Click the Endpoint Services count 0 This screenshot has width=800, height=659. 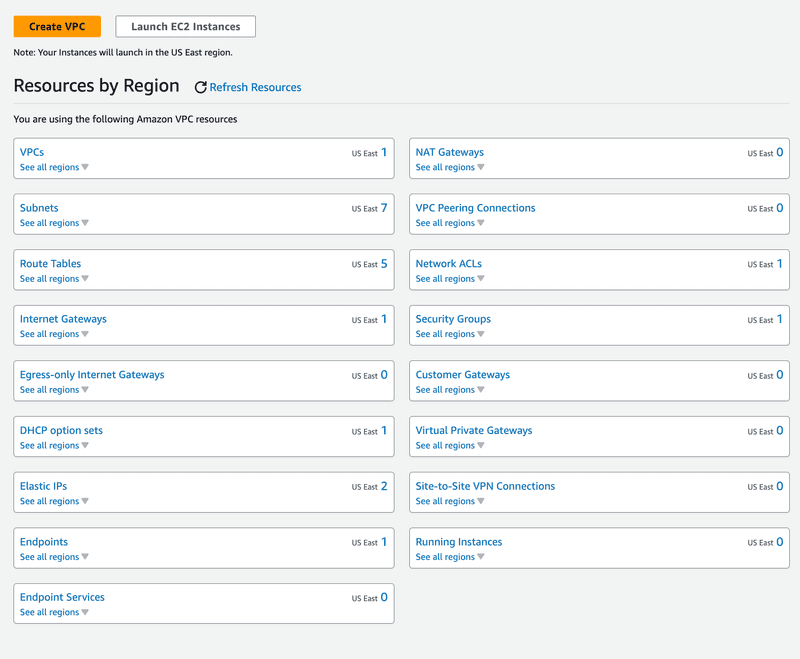[x=384, y=597]
